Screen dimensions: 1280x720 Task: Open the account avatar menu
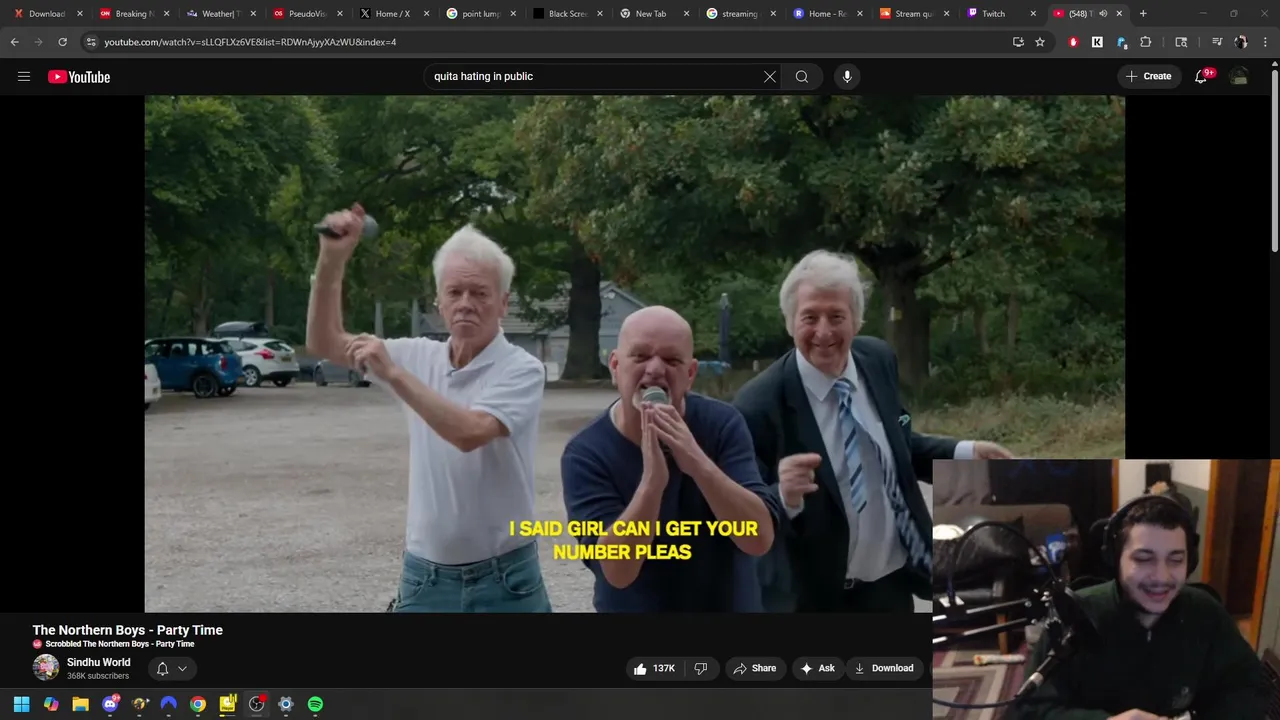[1239, 77]
